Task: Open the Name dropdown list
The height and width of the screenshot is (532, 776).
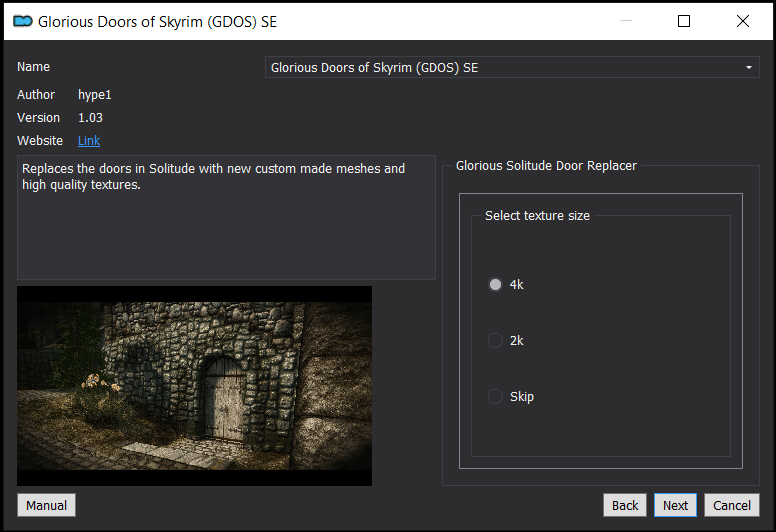Action: [x=512, y=67]
